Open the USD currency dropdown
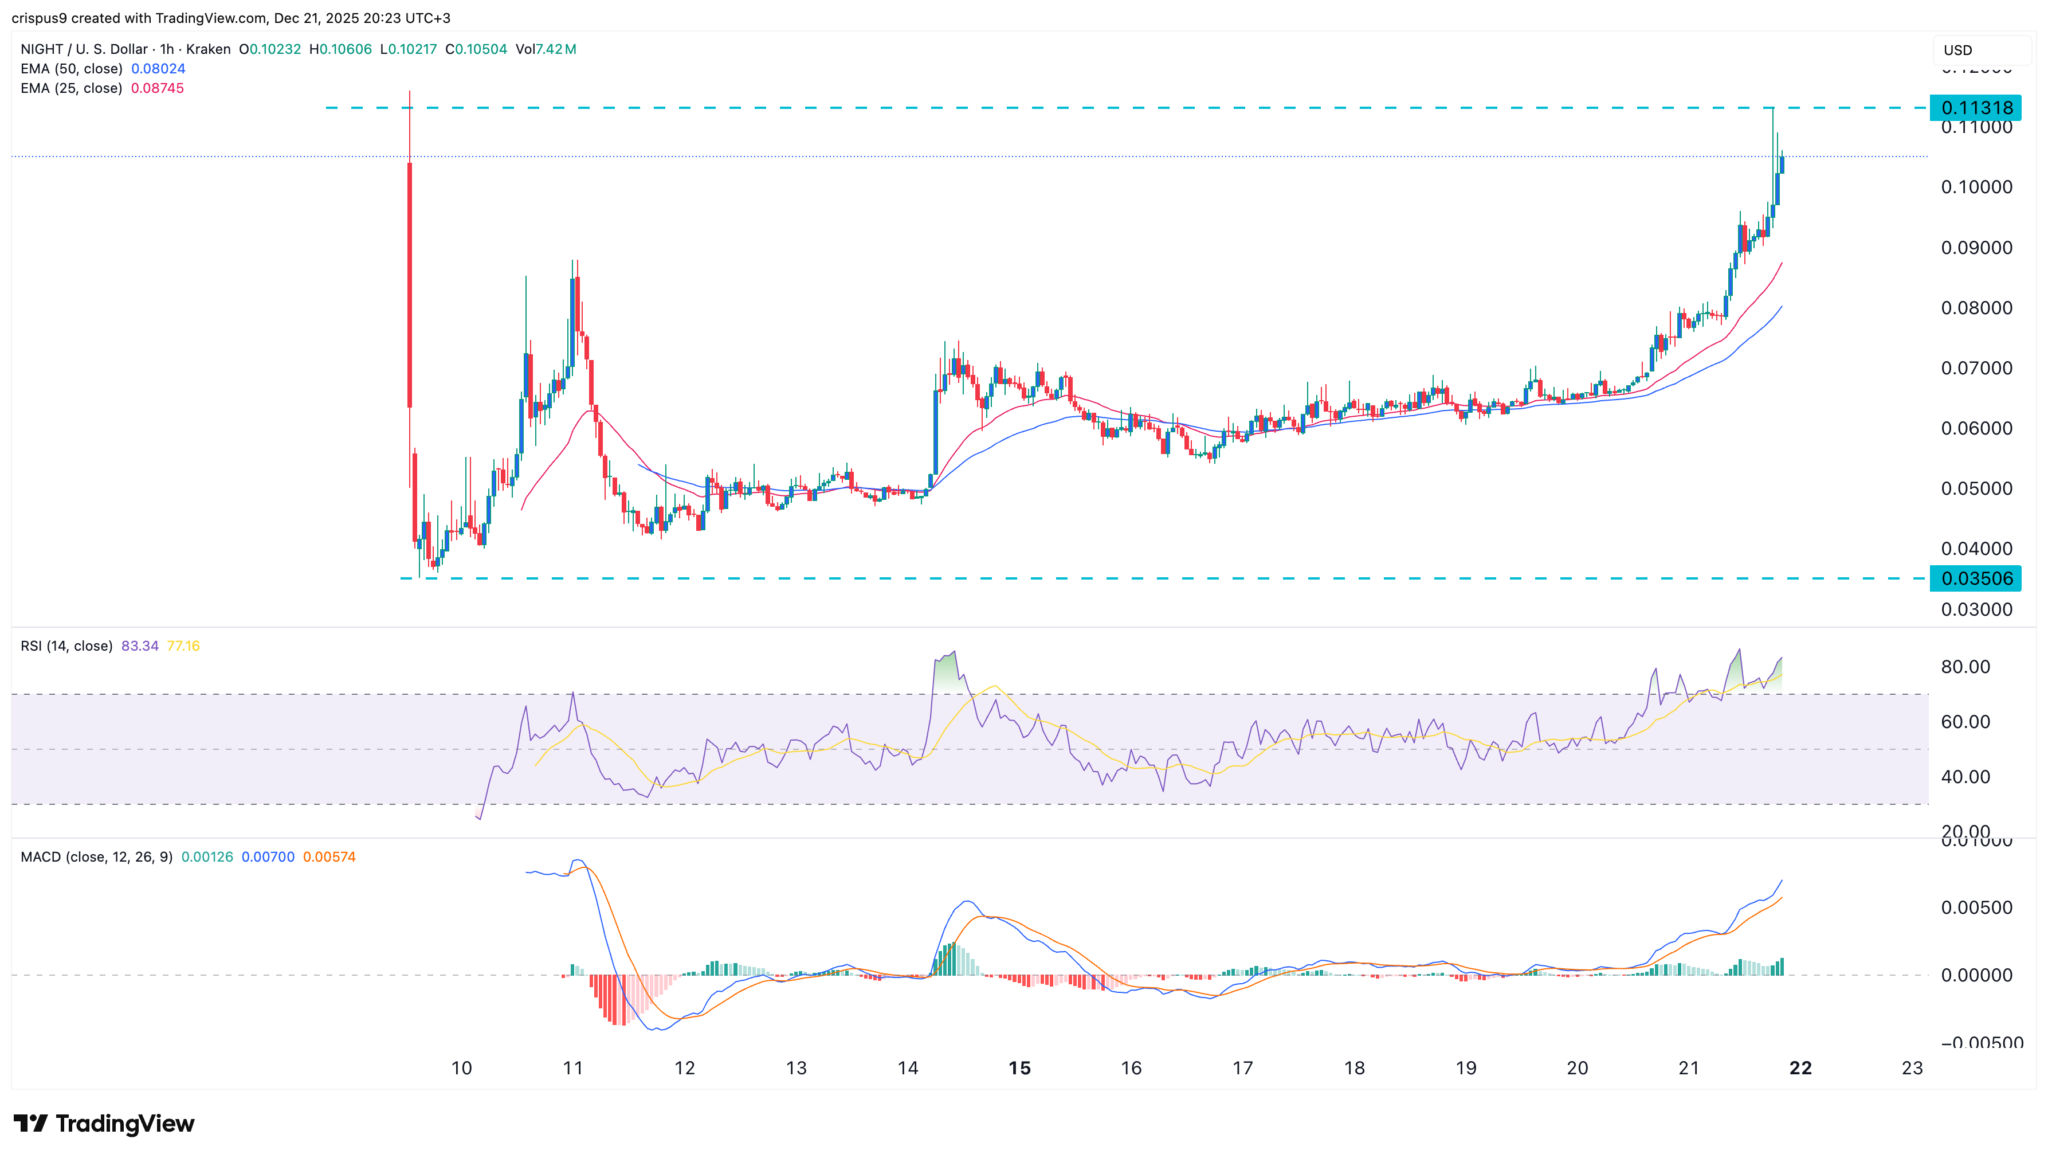Viewport: 2048px width, 1158px height. [1980, 50]
